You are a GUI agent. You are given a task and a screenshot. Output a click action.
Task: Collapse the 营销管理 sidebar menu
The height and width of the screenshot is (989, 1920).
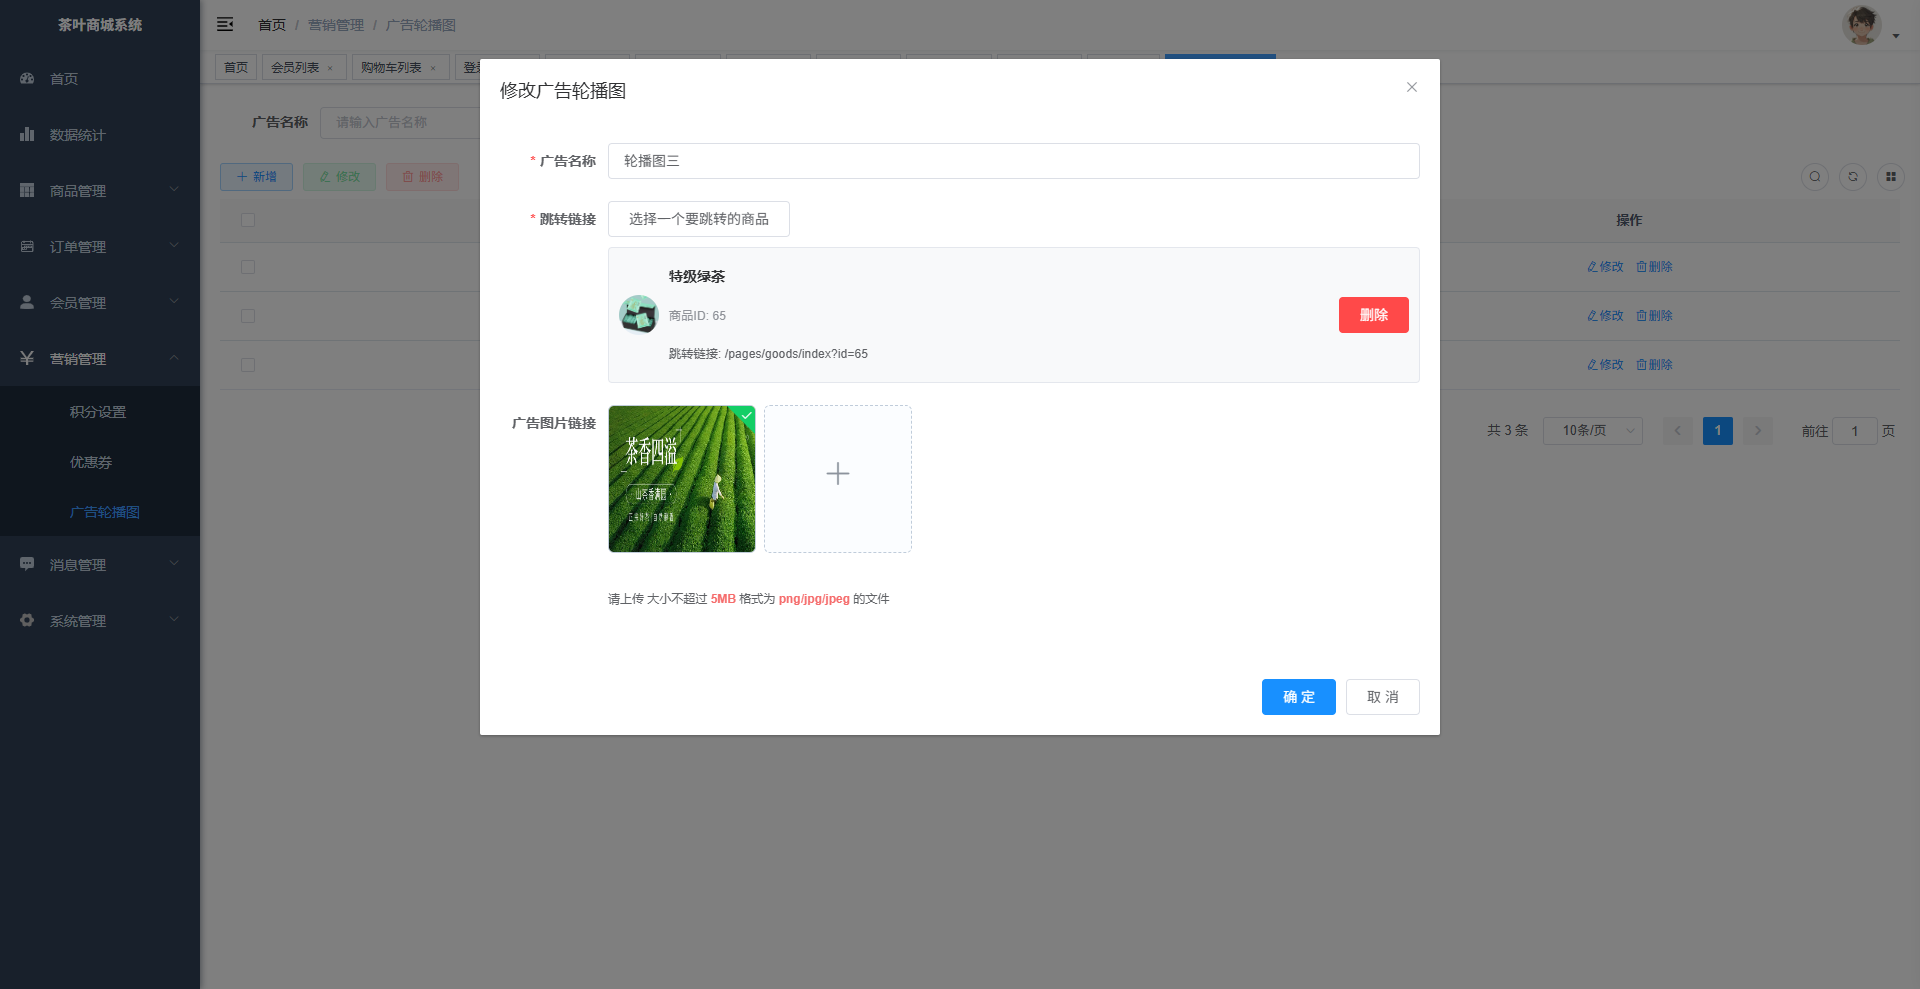click(99, 359)
